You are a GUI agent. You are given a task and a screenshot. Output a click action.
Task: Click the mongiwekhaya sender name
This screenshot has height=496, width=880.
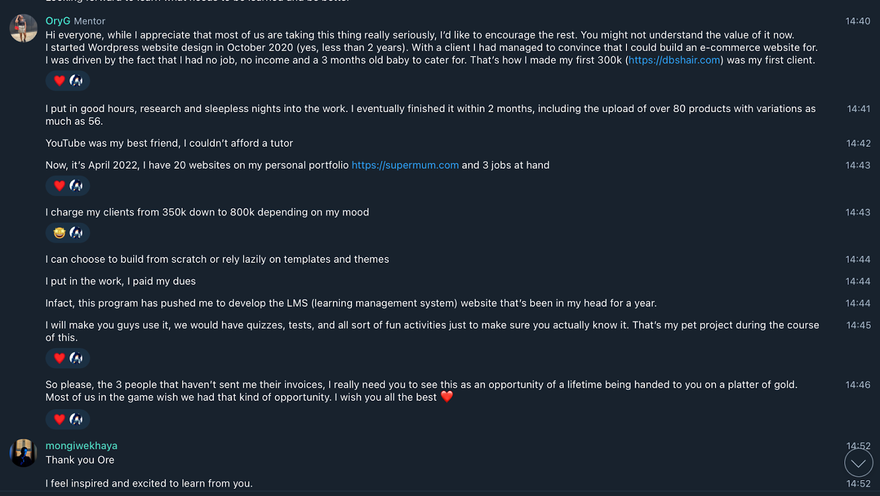81,446
